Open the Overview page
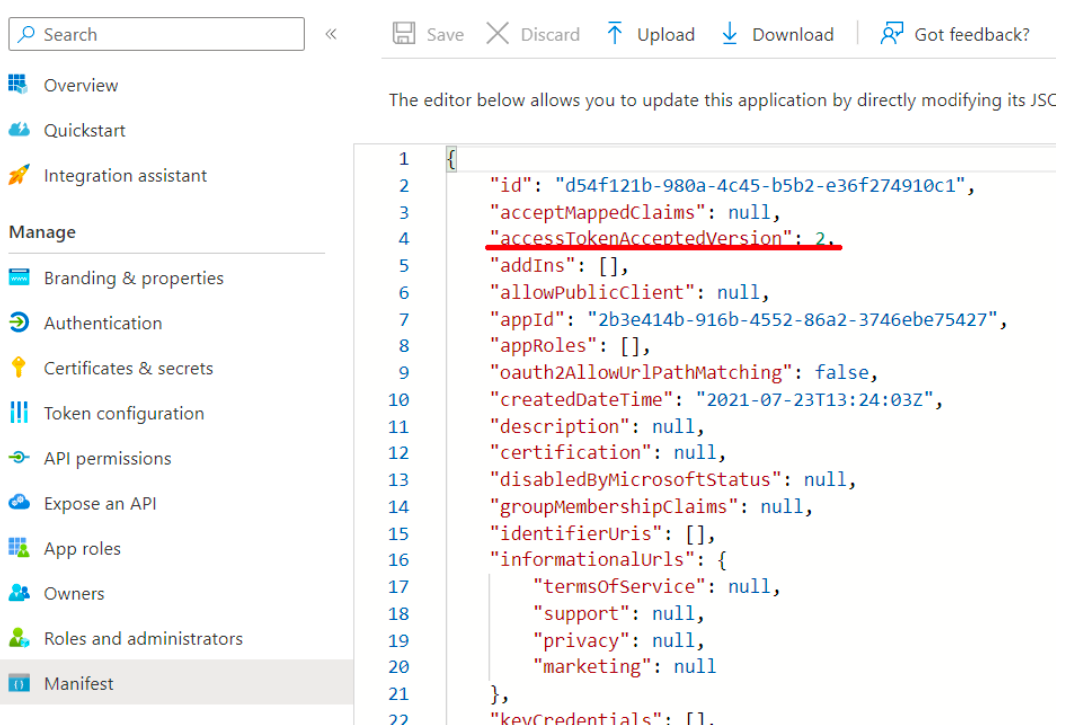1068x728 pixels. coord(81,85)
